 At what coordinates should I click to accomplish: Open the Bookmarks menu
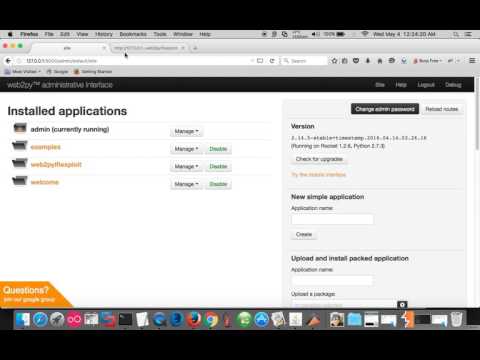click(x=133, y=34)
